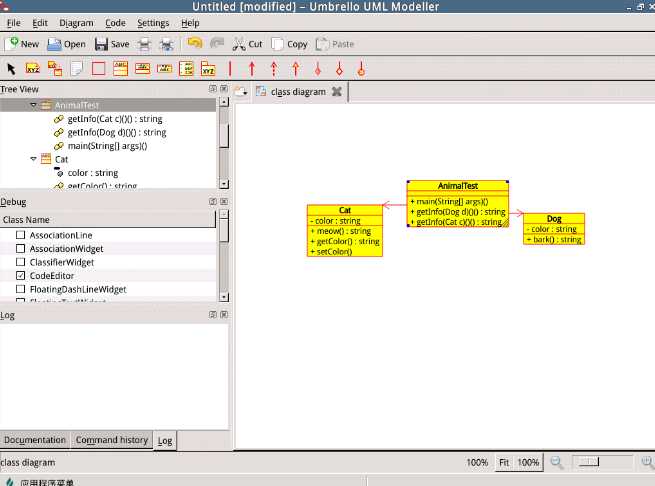Close the Log panel

tap(224, 314)
